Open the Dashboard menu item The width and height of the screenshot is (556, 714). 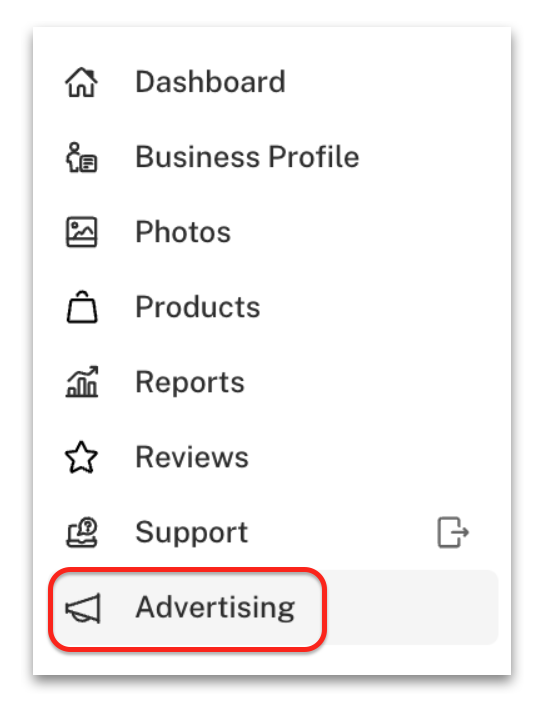click(210, 82)
